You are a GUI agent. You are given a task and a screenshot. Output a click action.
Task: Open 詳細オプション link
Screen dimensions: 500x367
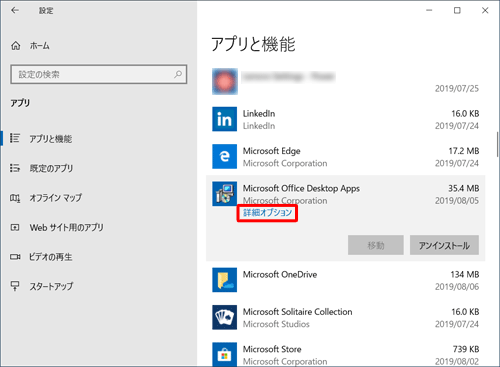point(267,213)
